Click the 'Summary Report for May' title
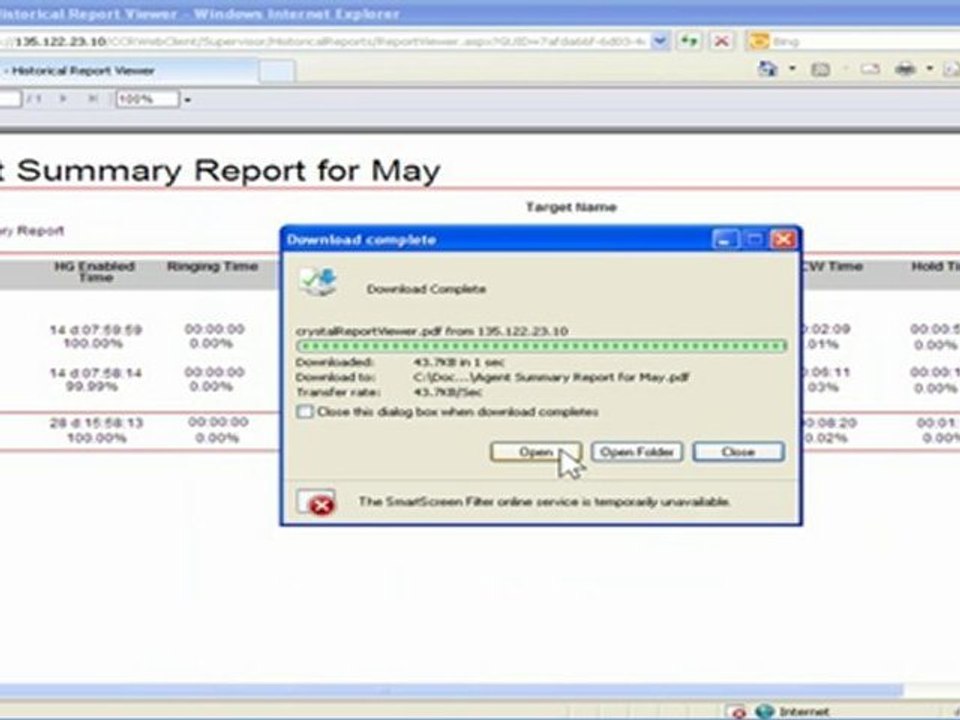 click(228, 170)
